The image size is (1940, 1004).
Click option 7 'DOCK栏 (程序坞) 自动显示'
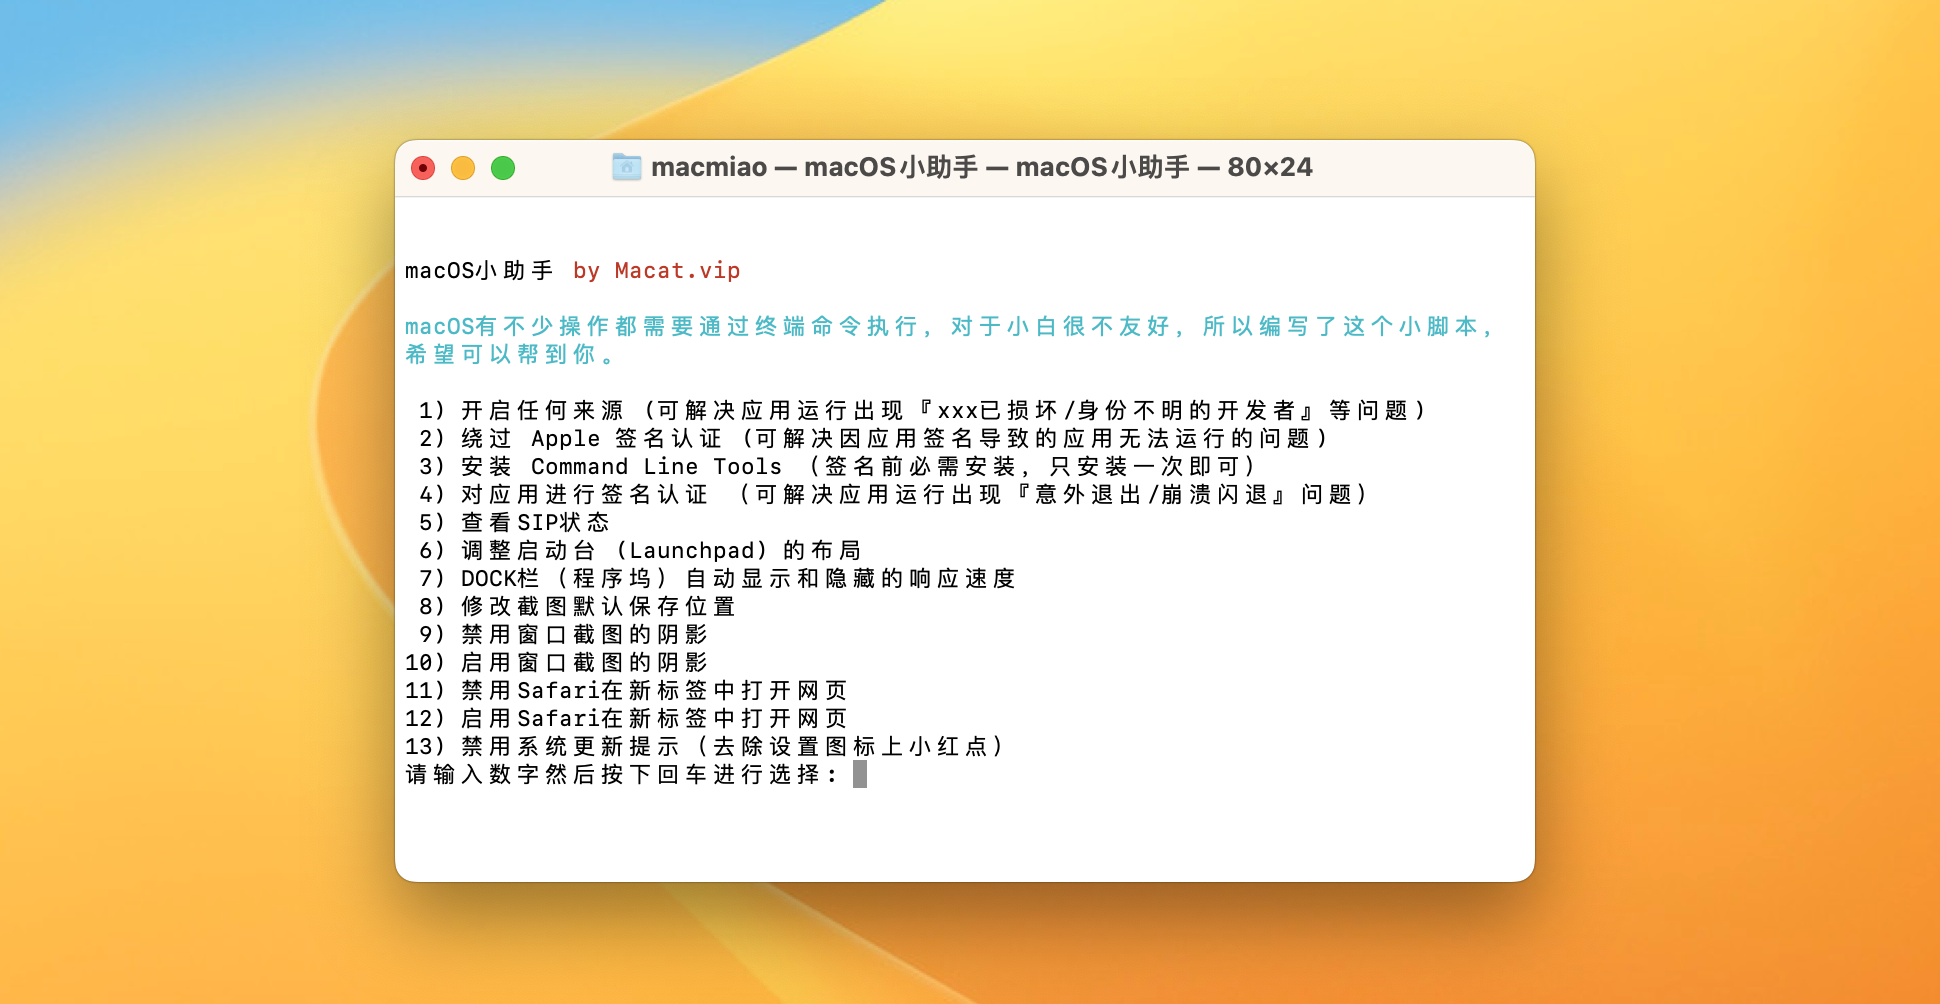(717, 579)
